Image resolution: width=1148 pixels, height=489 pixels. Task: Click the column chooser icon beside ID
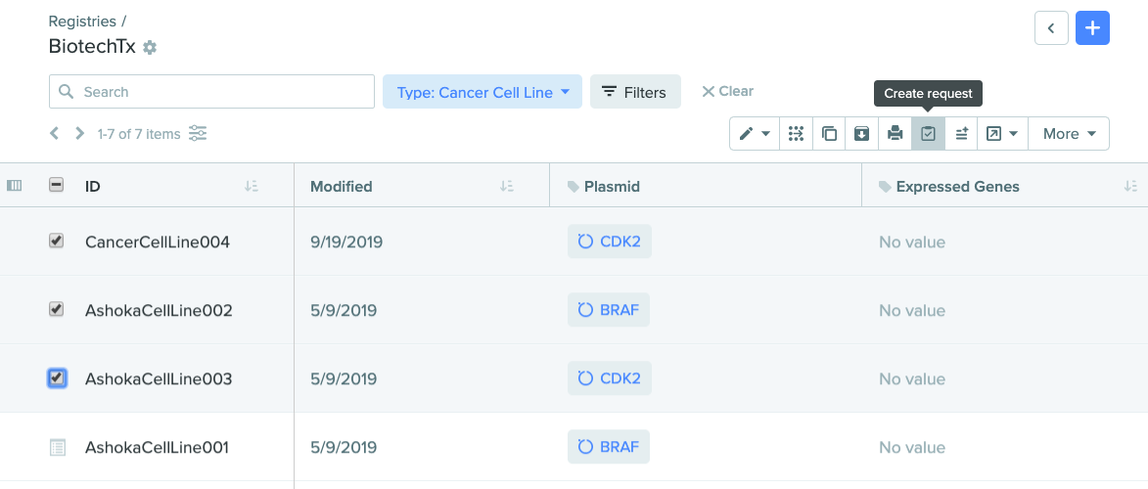(14, 186)
